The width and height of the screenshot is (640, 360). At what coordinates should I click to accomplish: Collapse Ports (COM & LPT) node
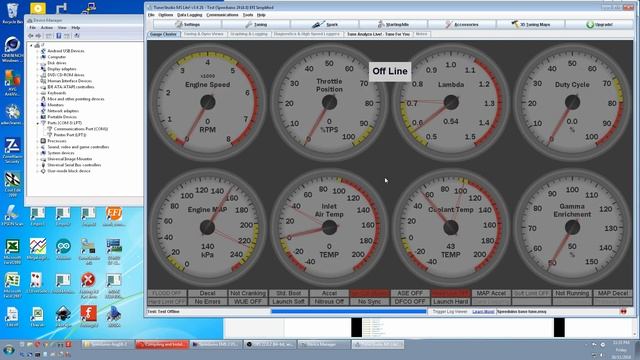(38, 123)
